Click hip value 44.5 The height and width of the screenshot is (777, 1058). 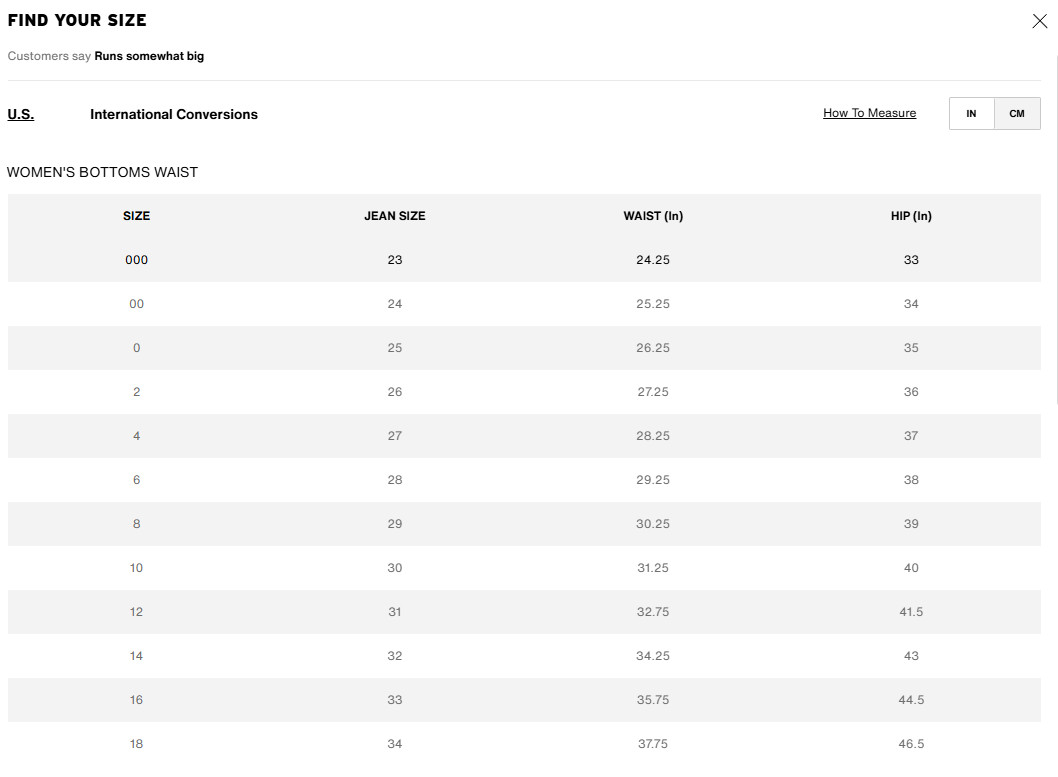[911, 700]
